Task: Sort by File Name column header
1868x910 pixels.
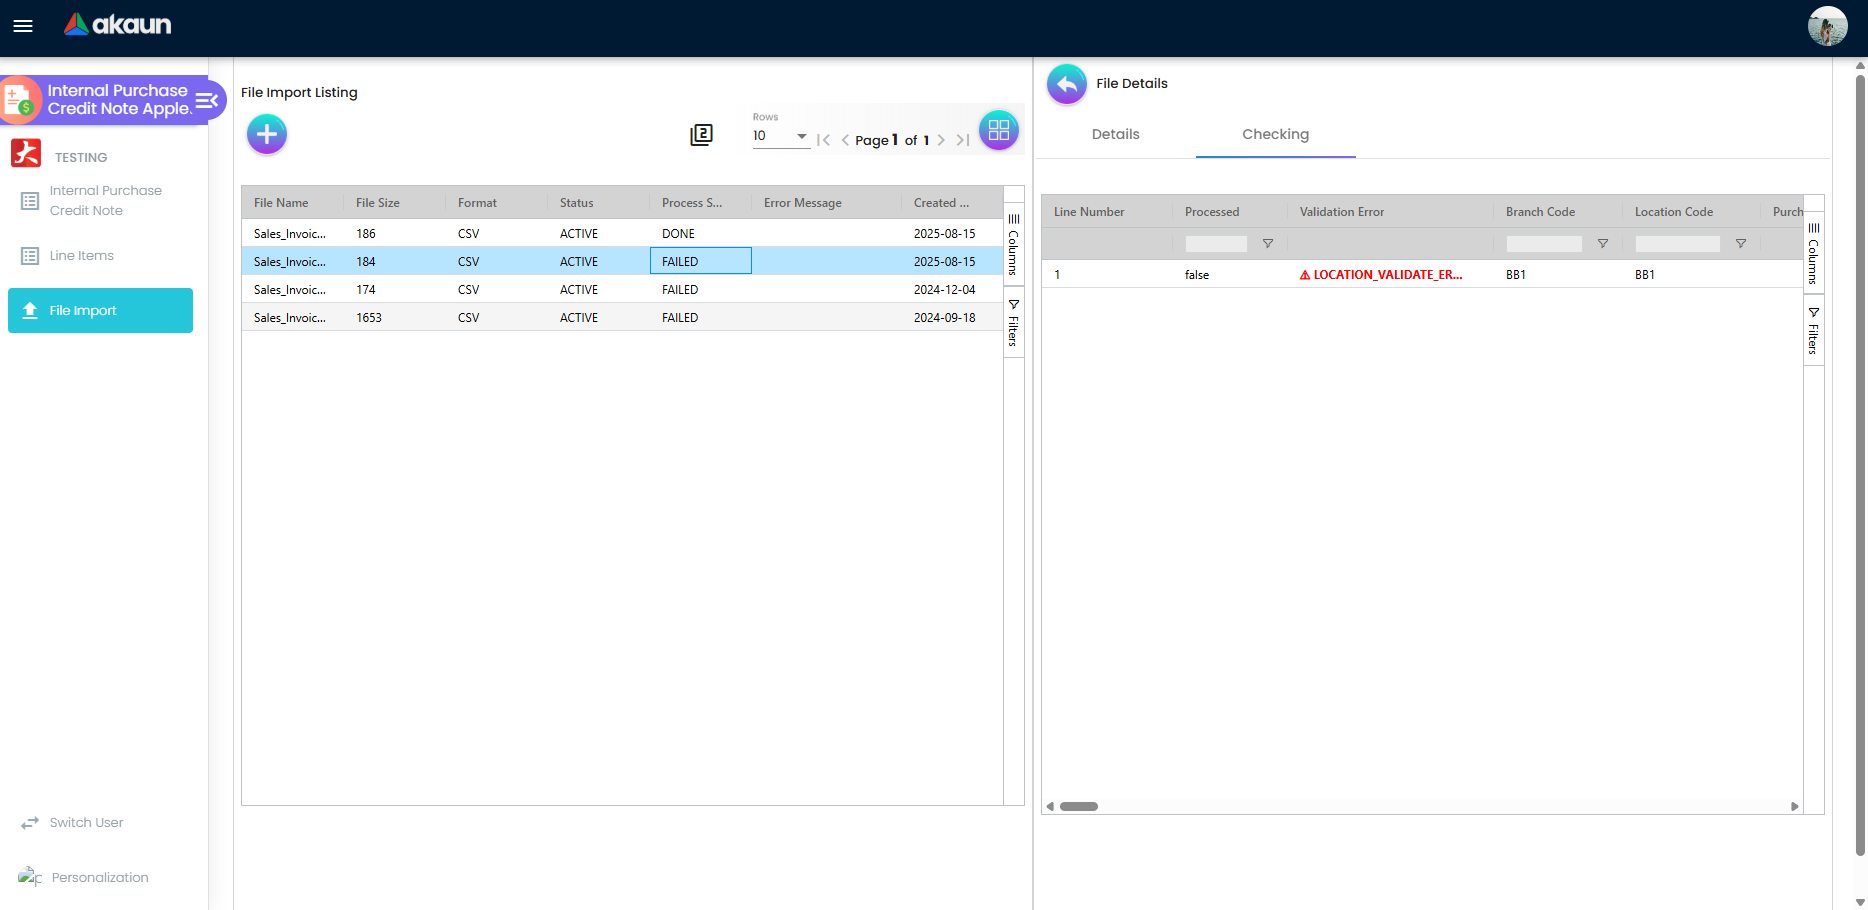Action: (x=281, y=203)
